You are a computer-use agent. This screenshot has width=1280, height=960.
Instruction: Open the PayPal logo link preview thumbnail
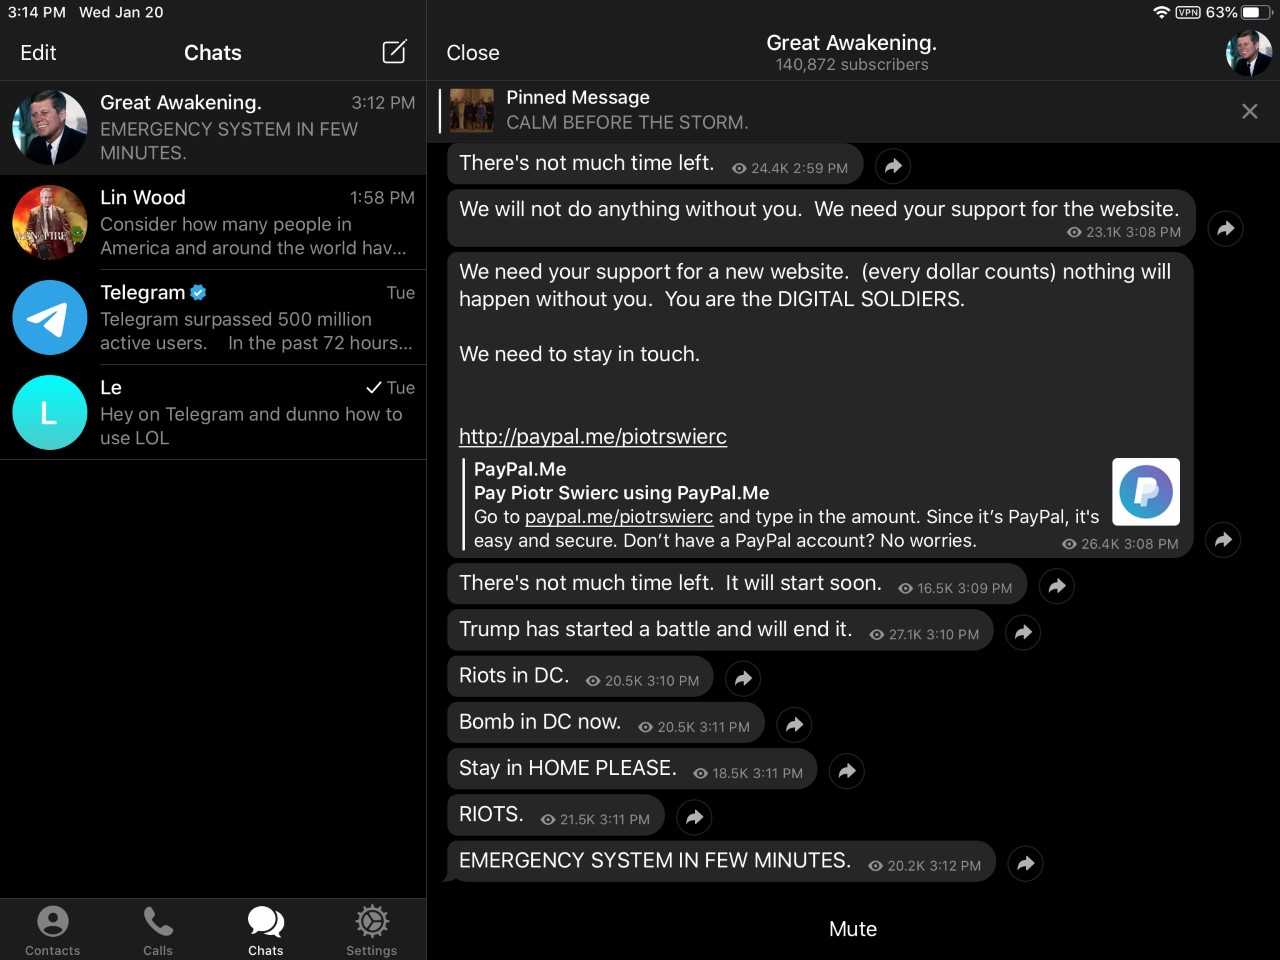[x=1146, y=492]
